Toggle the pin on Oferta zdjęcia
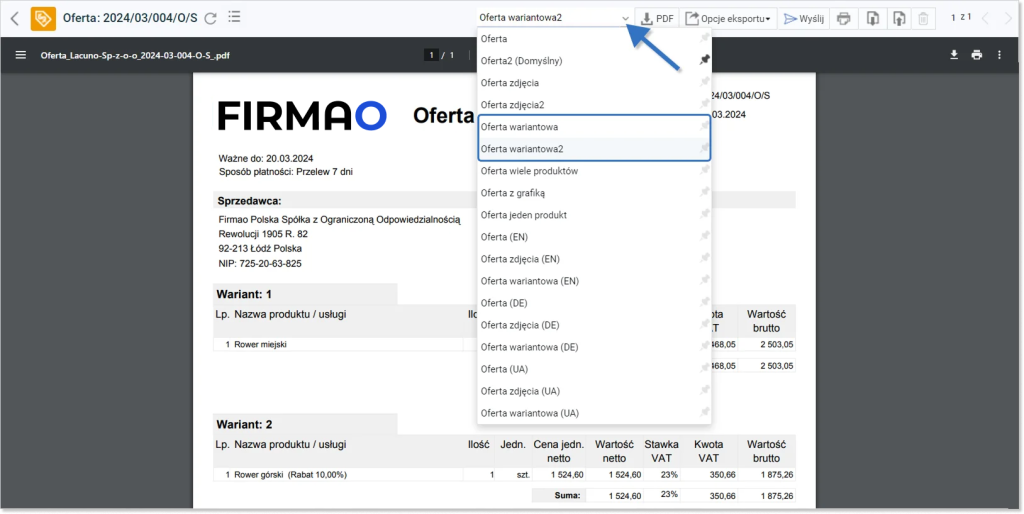This screenshot has height=514, width=1024. pyautogui.click(x=704, y=83)
